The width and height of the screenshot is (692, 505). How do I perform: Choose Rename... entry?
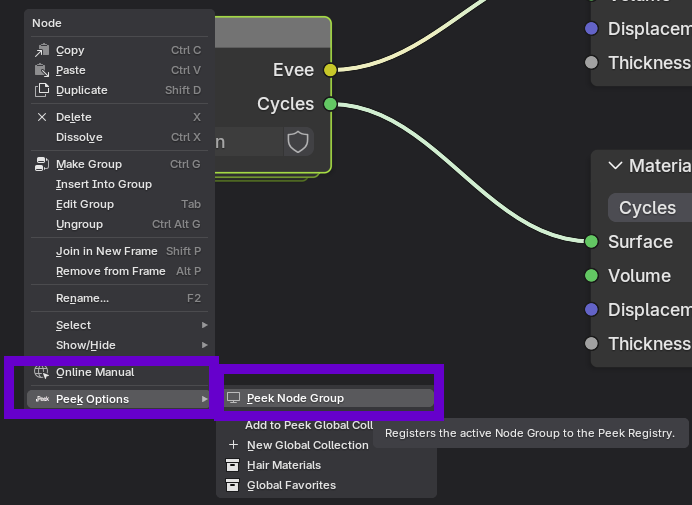tap(118, 298)
